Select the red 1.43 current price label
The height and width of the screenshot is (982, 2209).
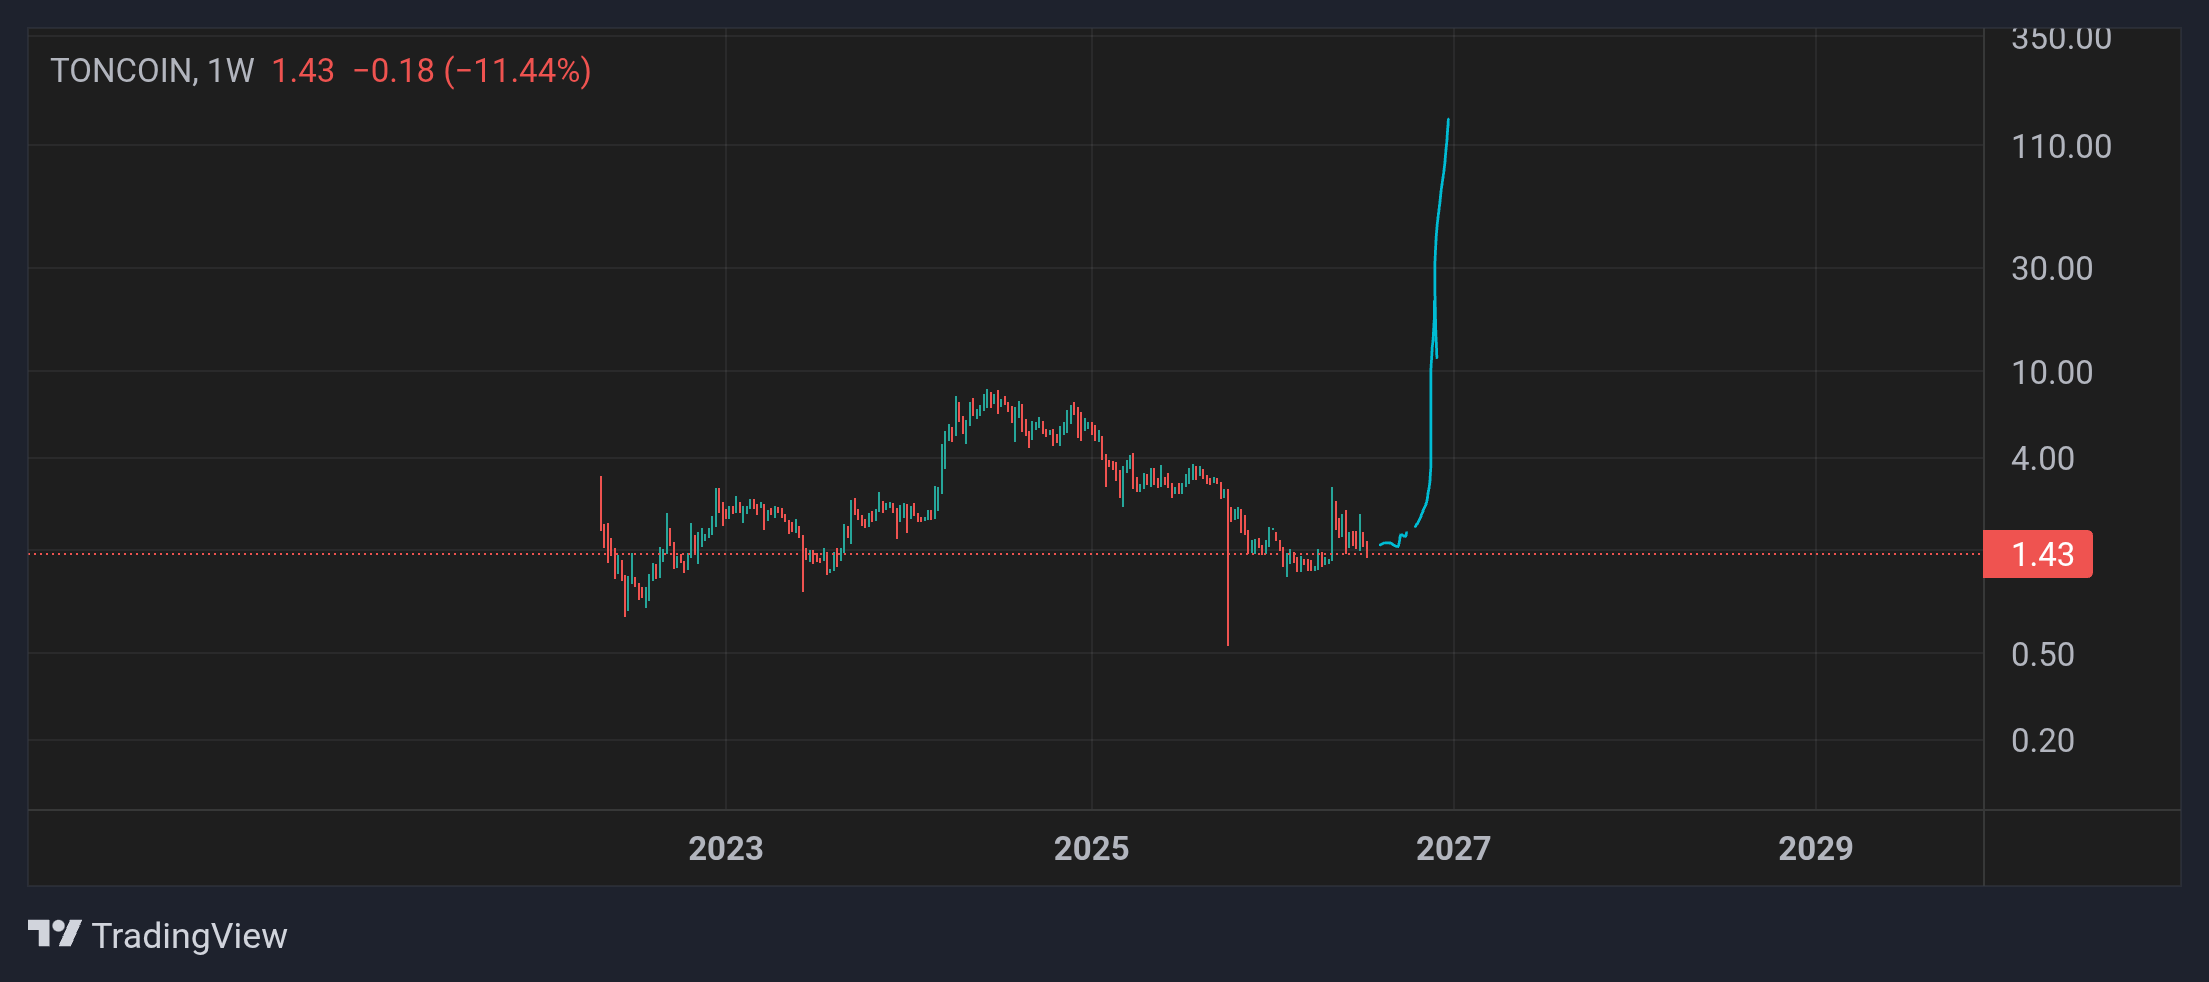tap(2038, 554)
